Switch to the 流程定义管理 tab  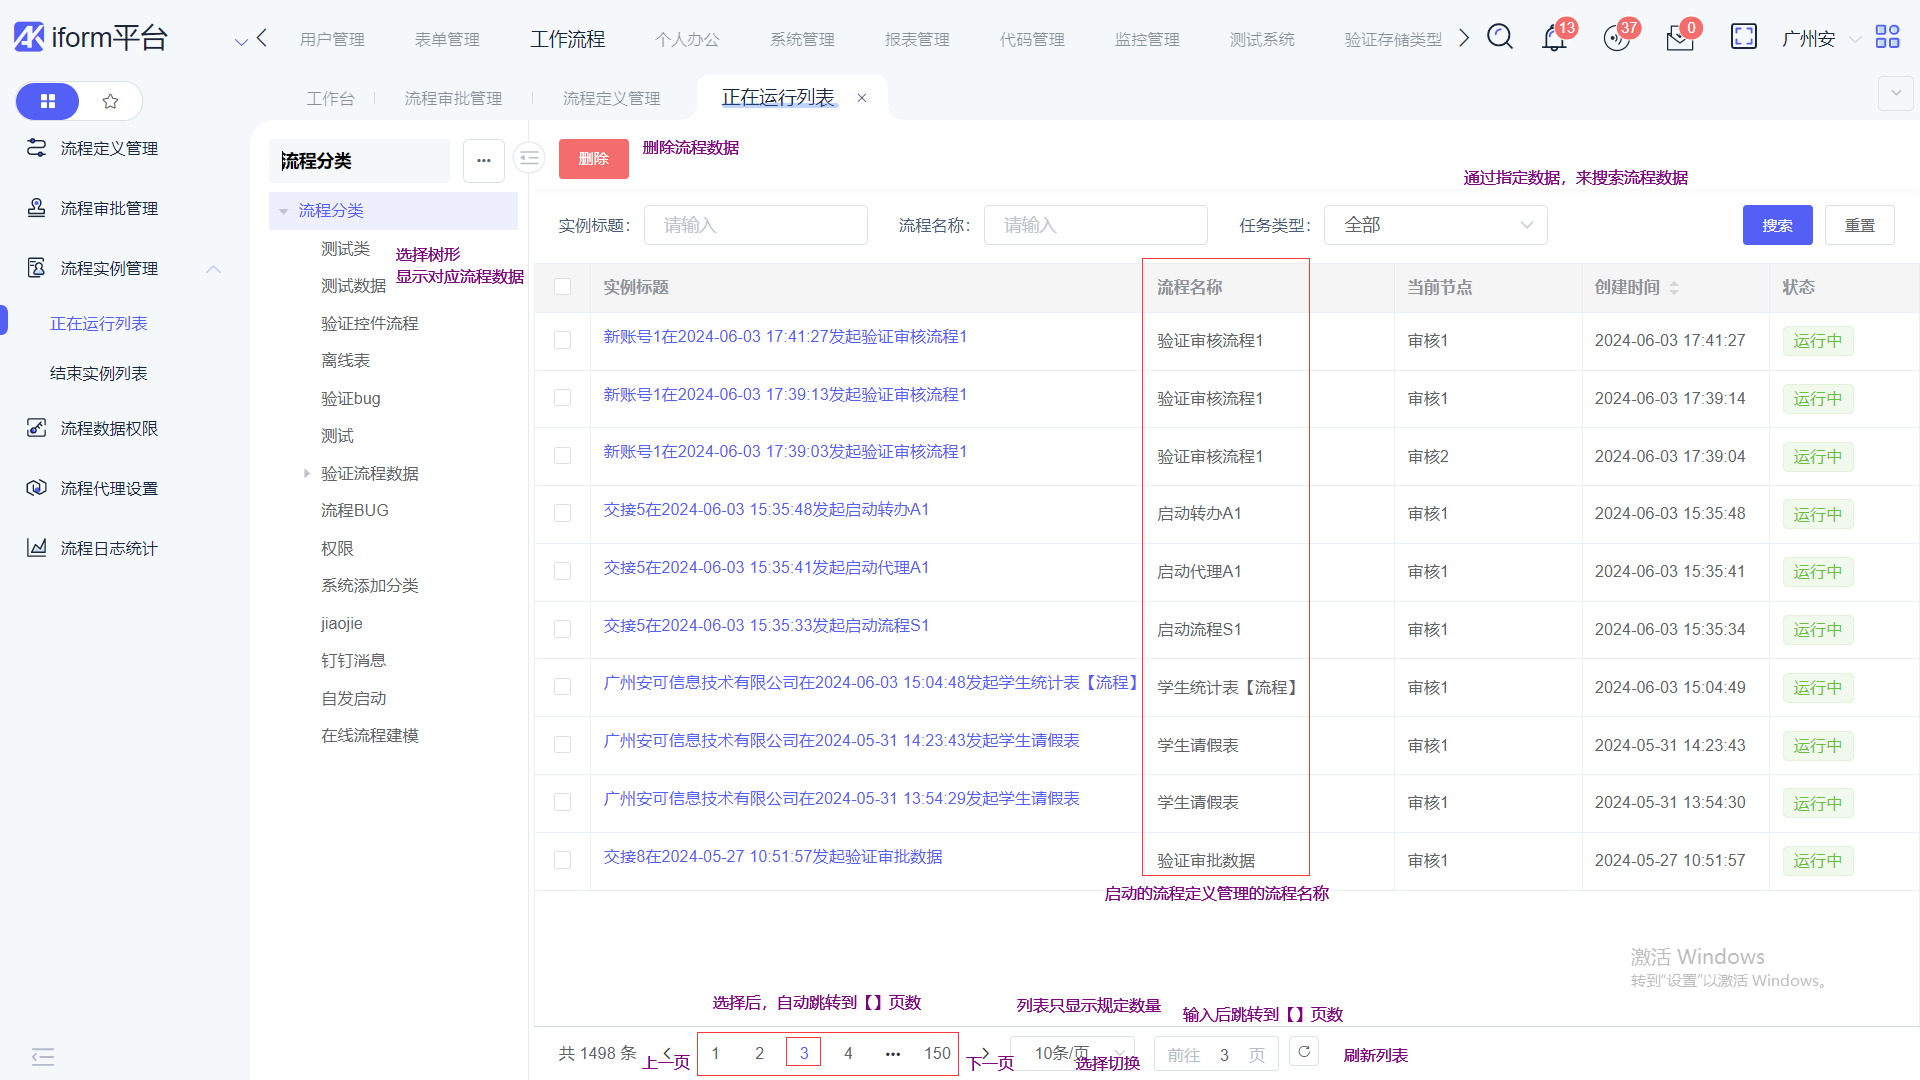(x=611, y=98)
